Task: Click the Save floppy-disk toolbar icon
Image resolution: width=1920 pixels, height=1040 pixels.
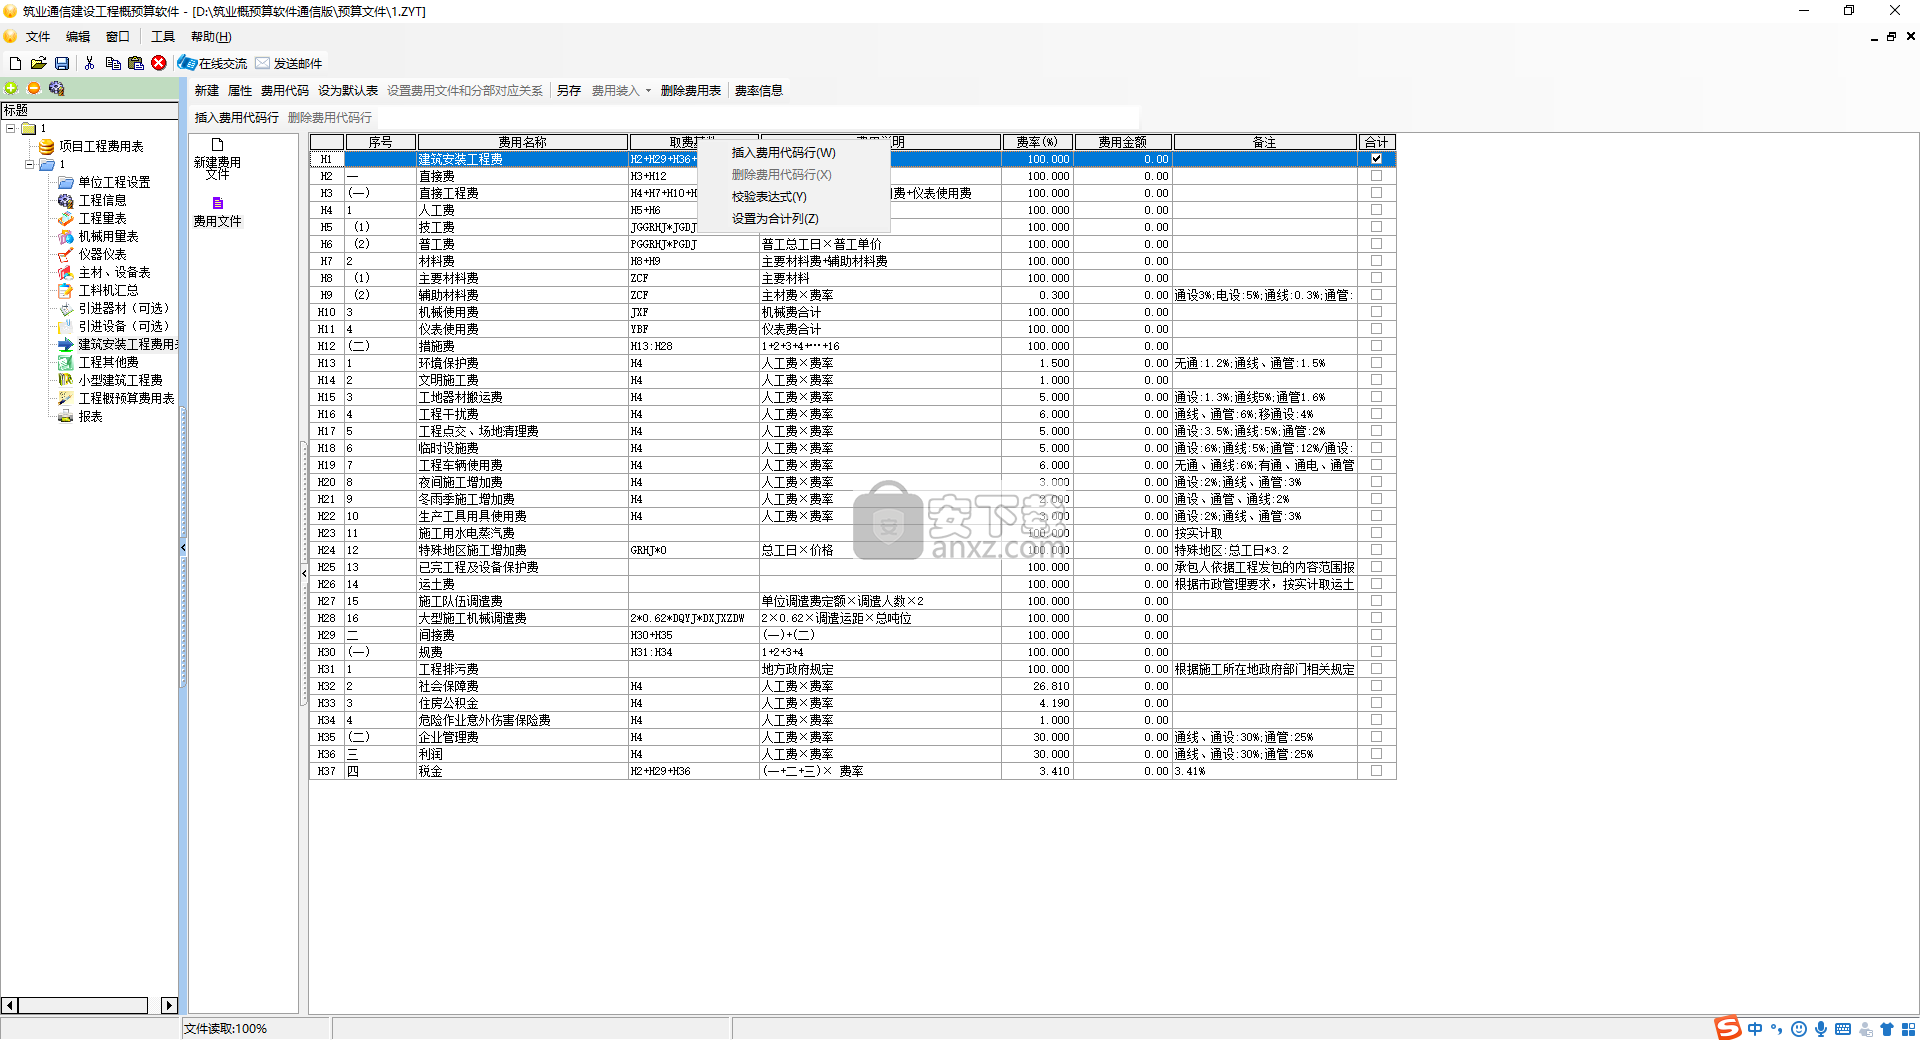Action: tap(61, 63)
